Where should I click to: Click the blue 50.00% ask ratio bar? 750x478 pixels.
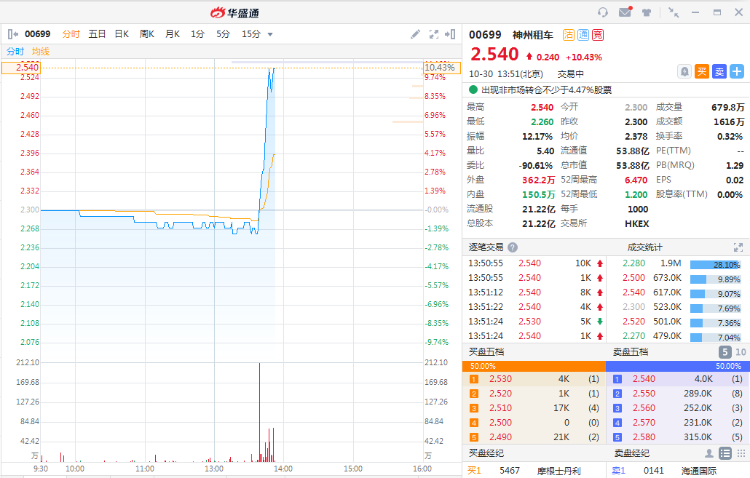(x=677, y=367)
